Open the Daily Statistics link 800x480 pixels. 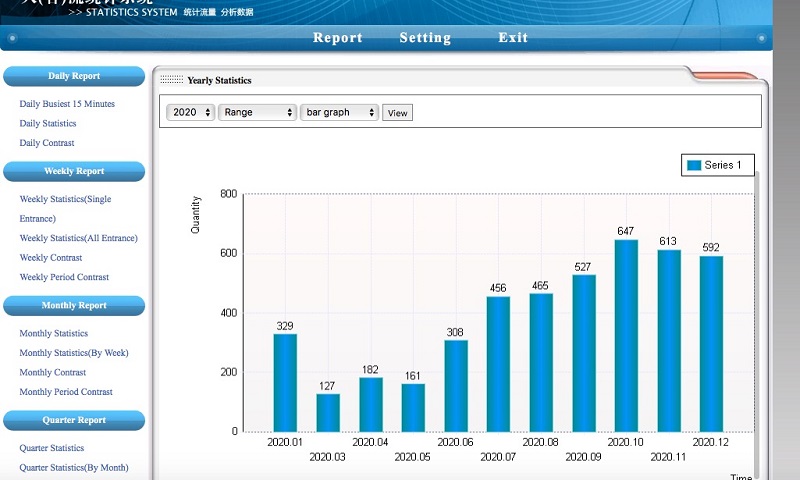click(47, 123)
